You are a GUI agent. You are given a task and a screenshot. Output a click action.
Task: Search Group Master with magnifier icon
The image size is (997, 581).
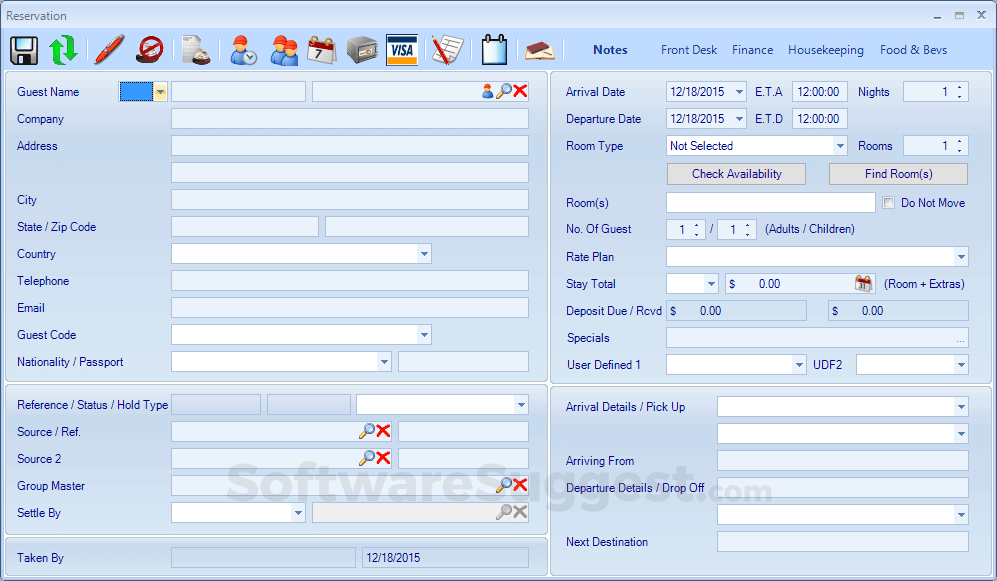point(504,486)
